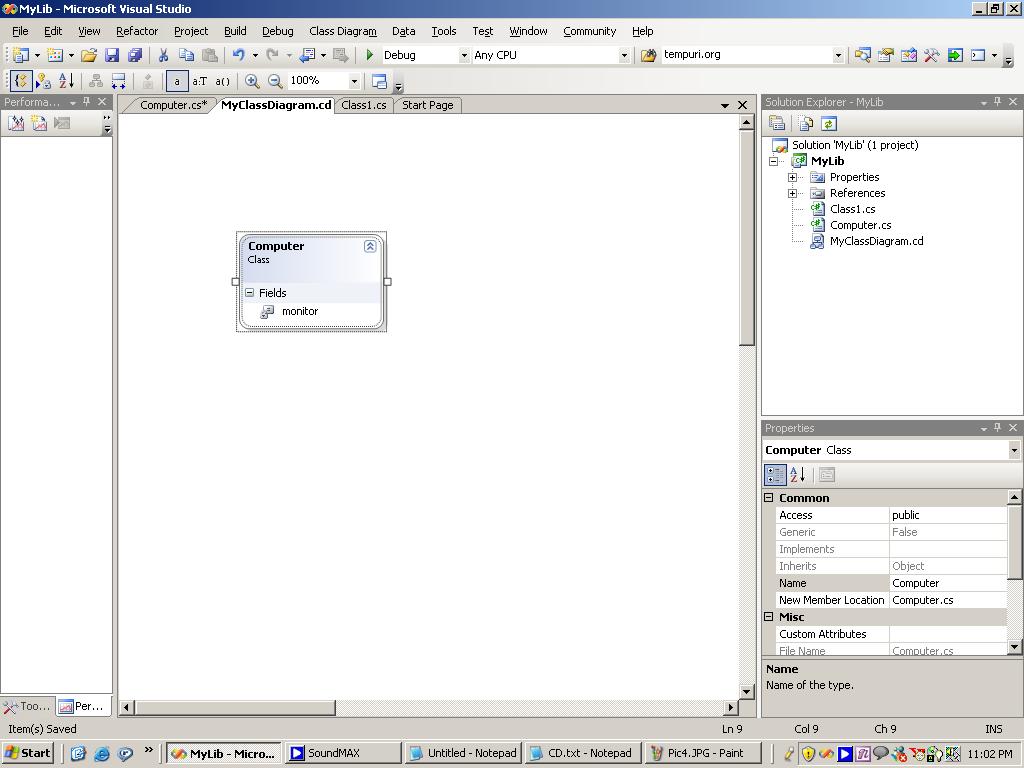Open the File menu
Image resolution: width=1024 pixels, height=768 pixels.
(20, 31)
